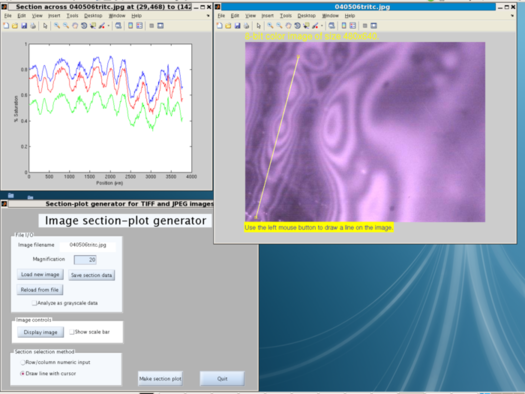525x394 pixels.
Task: Select Edit Plot arrow in section plot window
Action: (45, 26)
